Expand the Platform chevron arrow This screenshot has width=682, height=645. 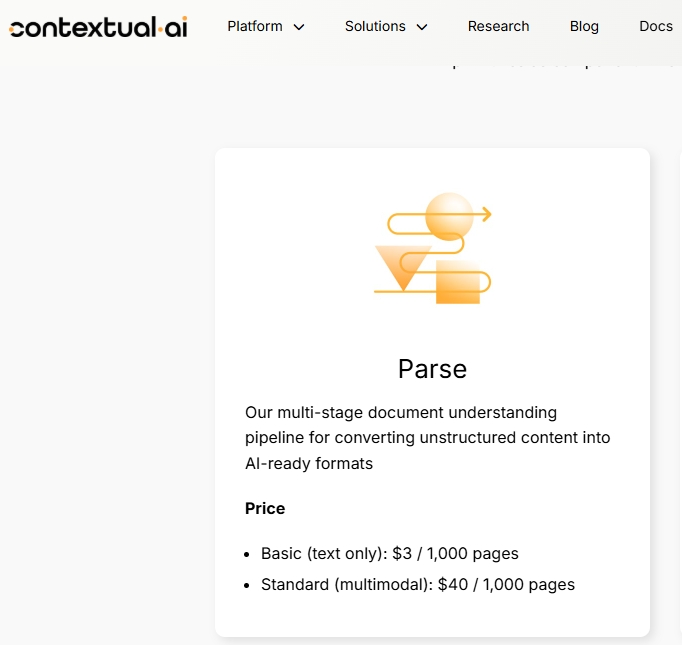pos(299,27)
